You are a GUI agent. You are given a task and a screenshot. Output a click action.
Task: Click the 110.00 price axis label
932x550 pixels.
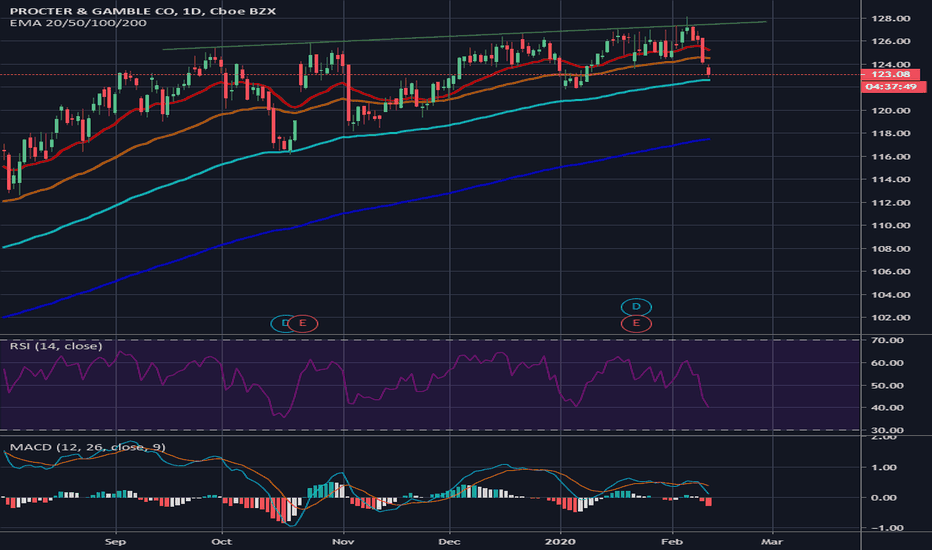[x=890, y=225]
